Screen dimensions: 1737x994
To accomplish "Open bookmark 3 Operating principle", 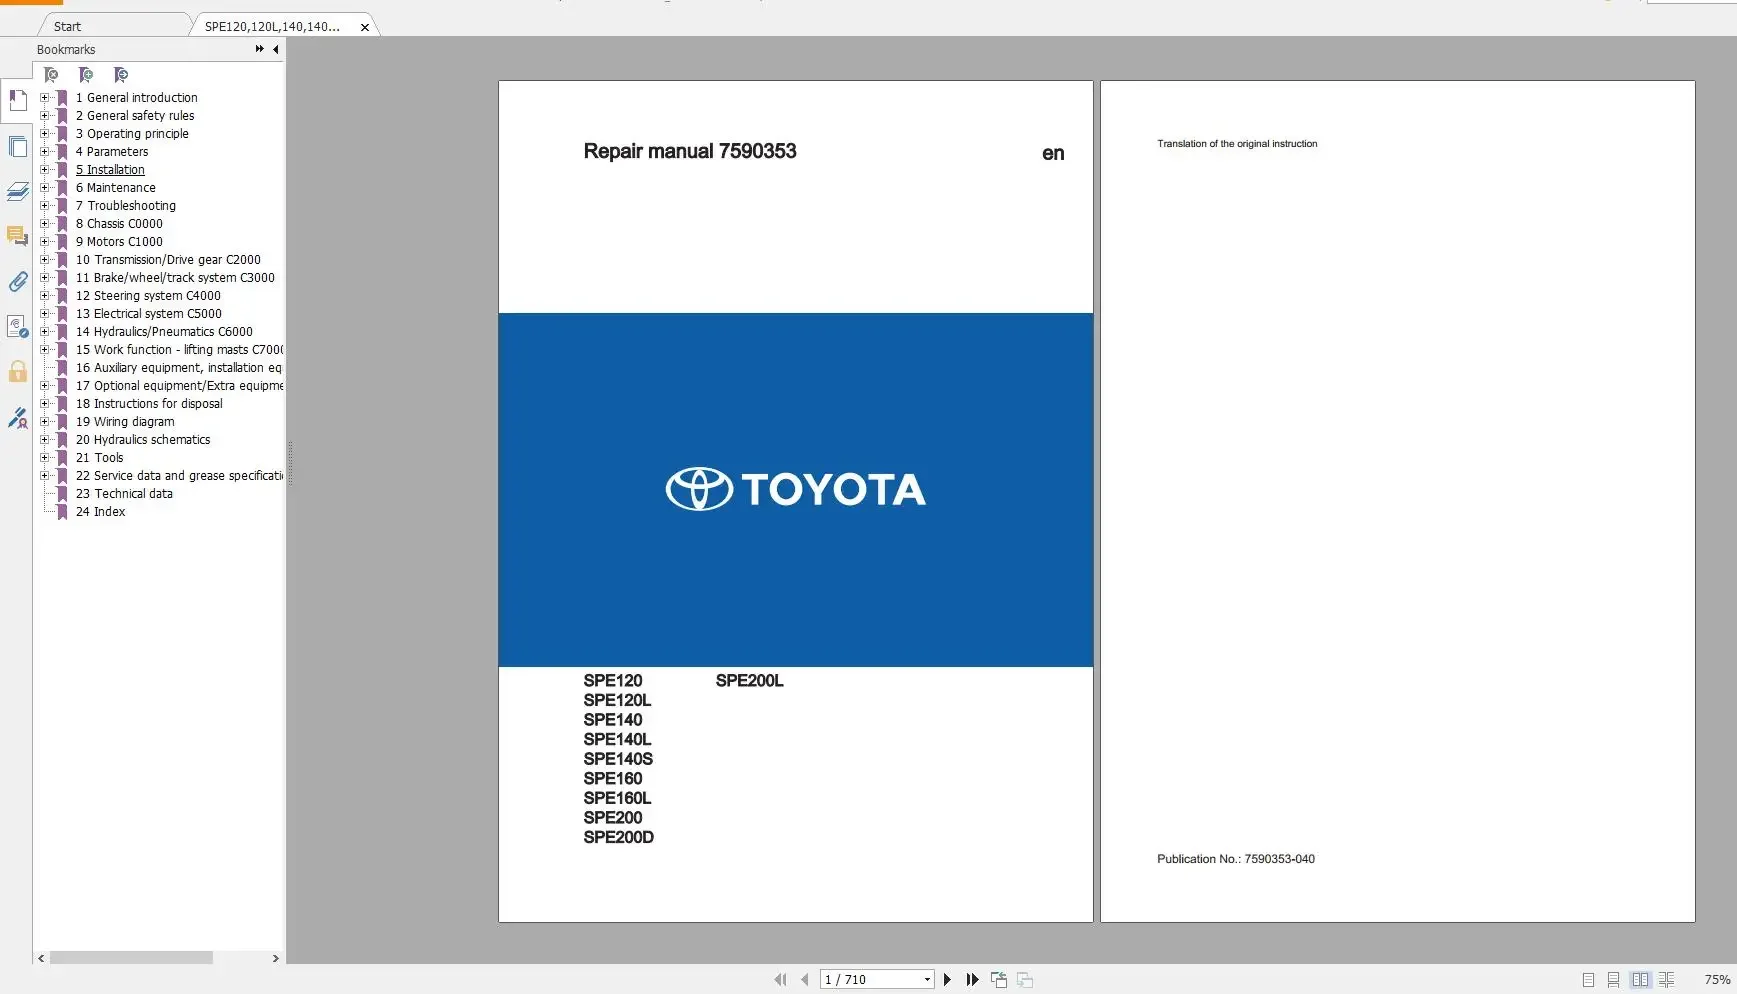I will coord(132,134).
